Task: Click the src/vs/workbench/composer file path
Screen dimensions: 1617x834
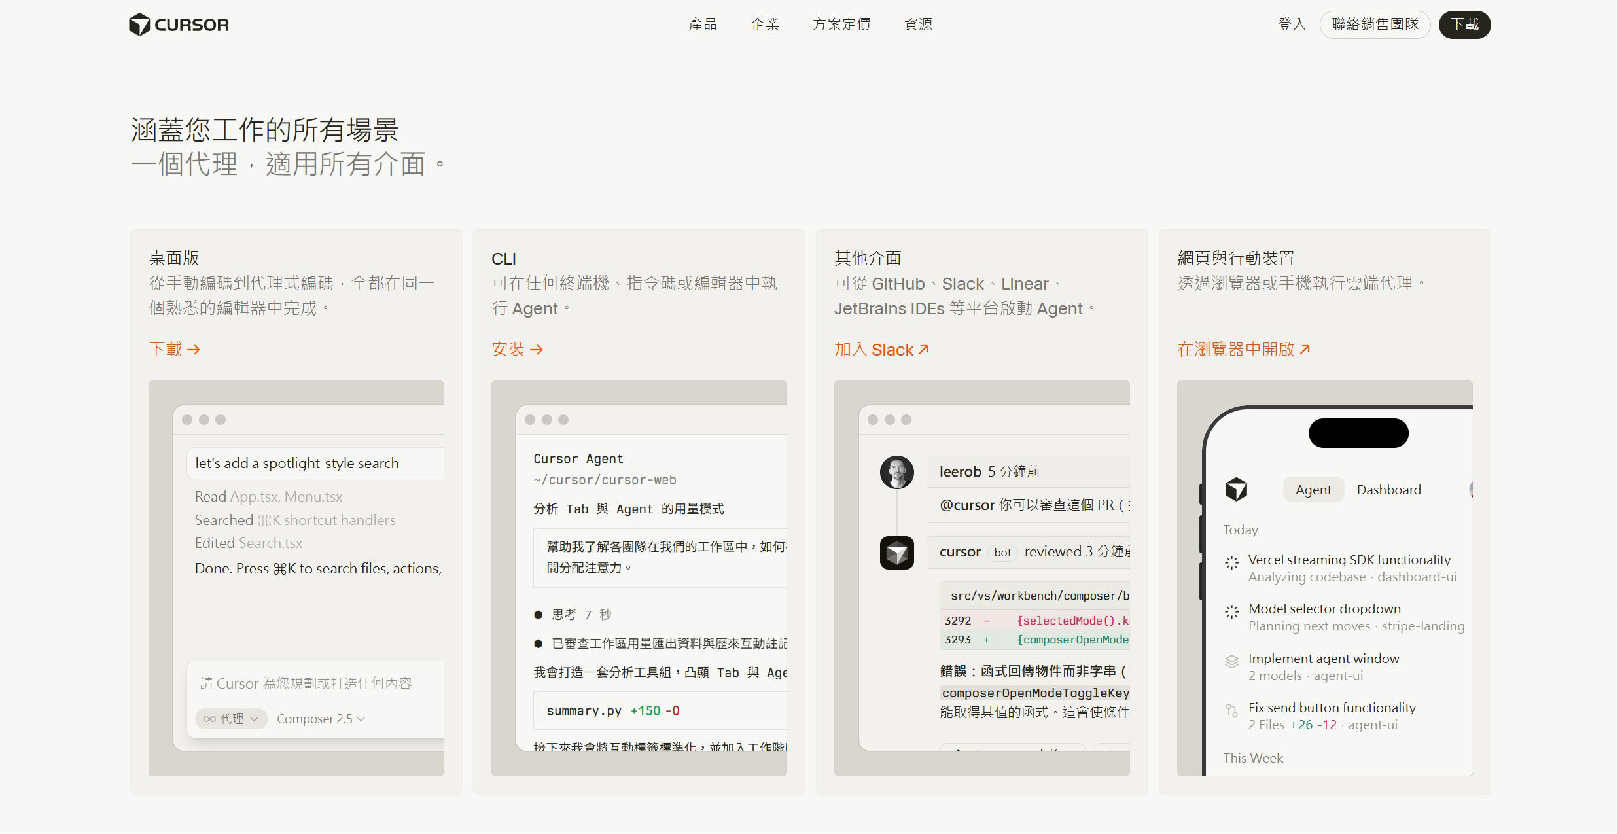Action: click(1040, 596)
